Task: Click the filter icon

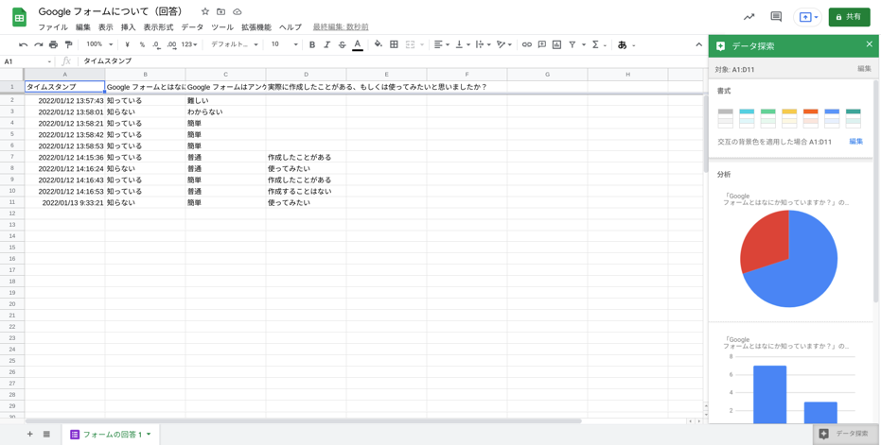Action: pos(572,44)
